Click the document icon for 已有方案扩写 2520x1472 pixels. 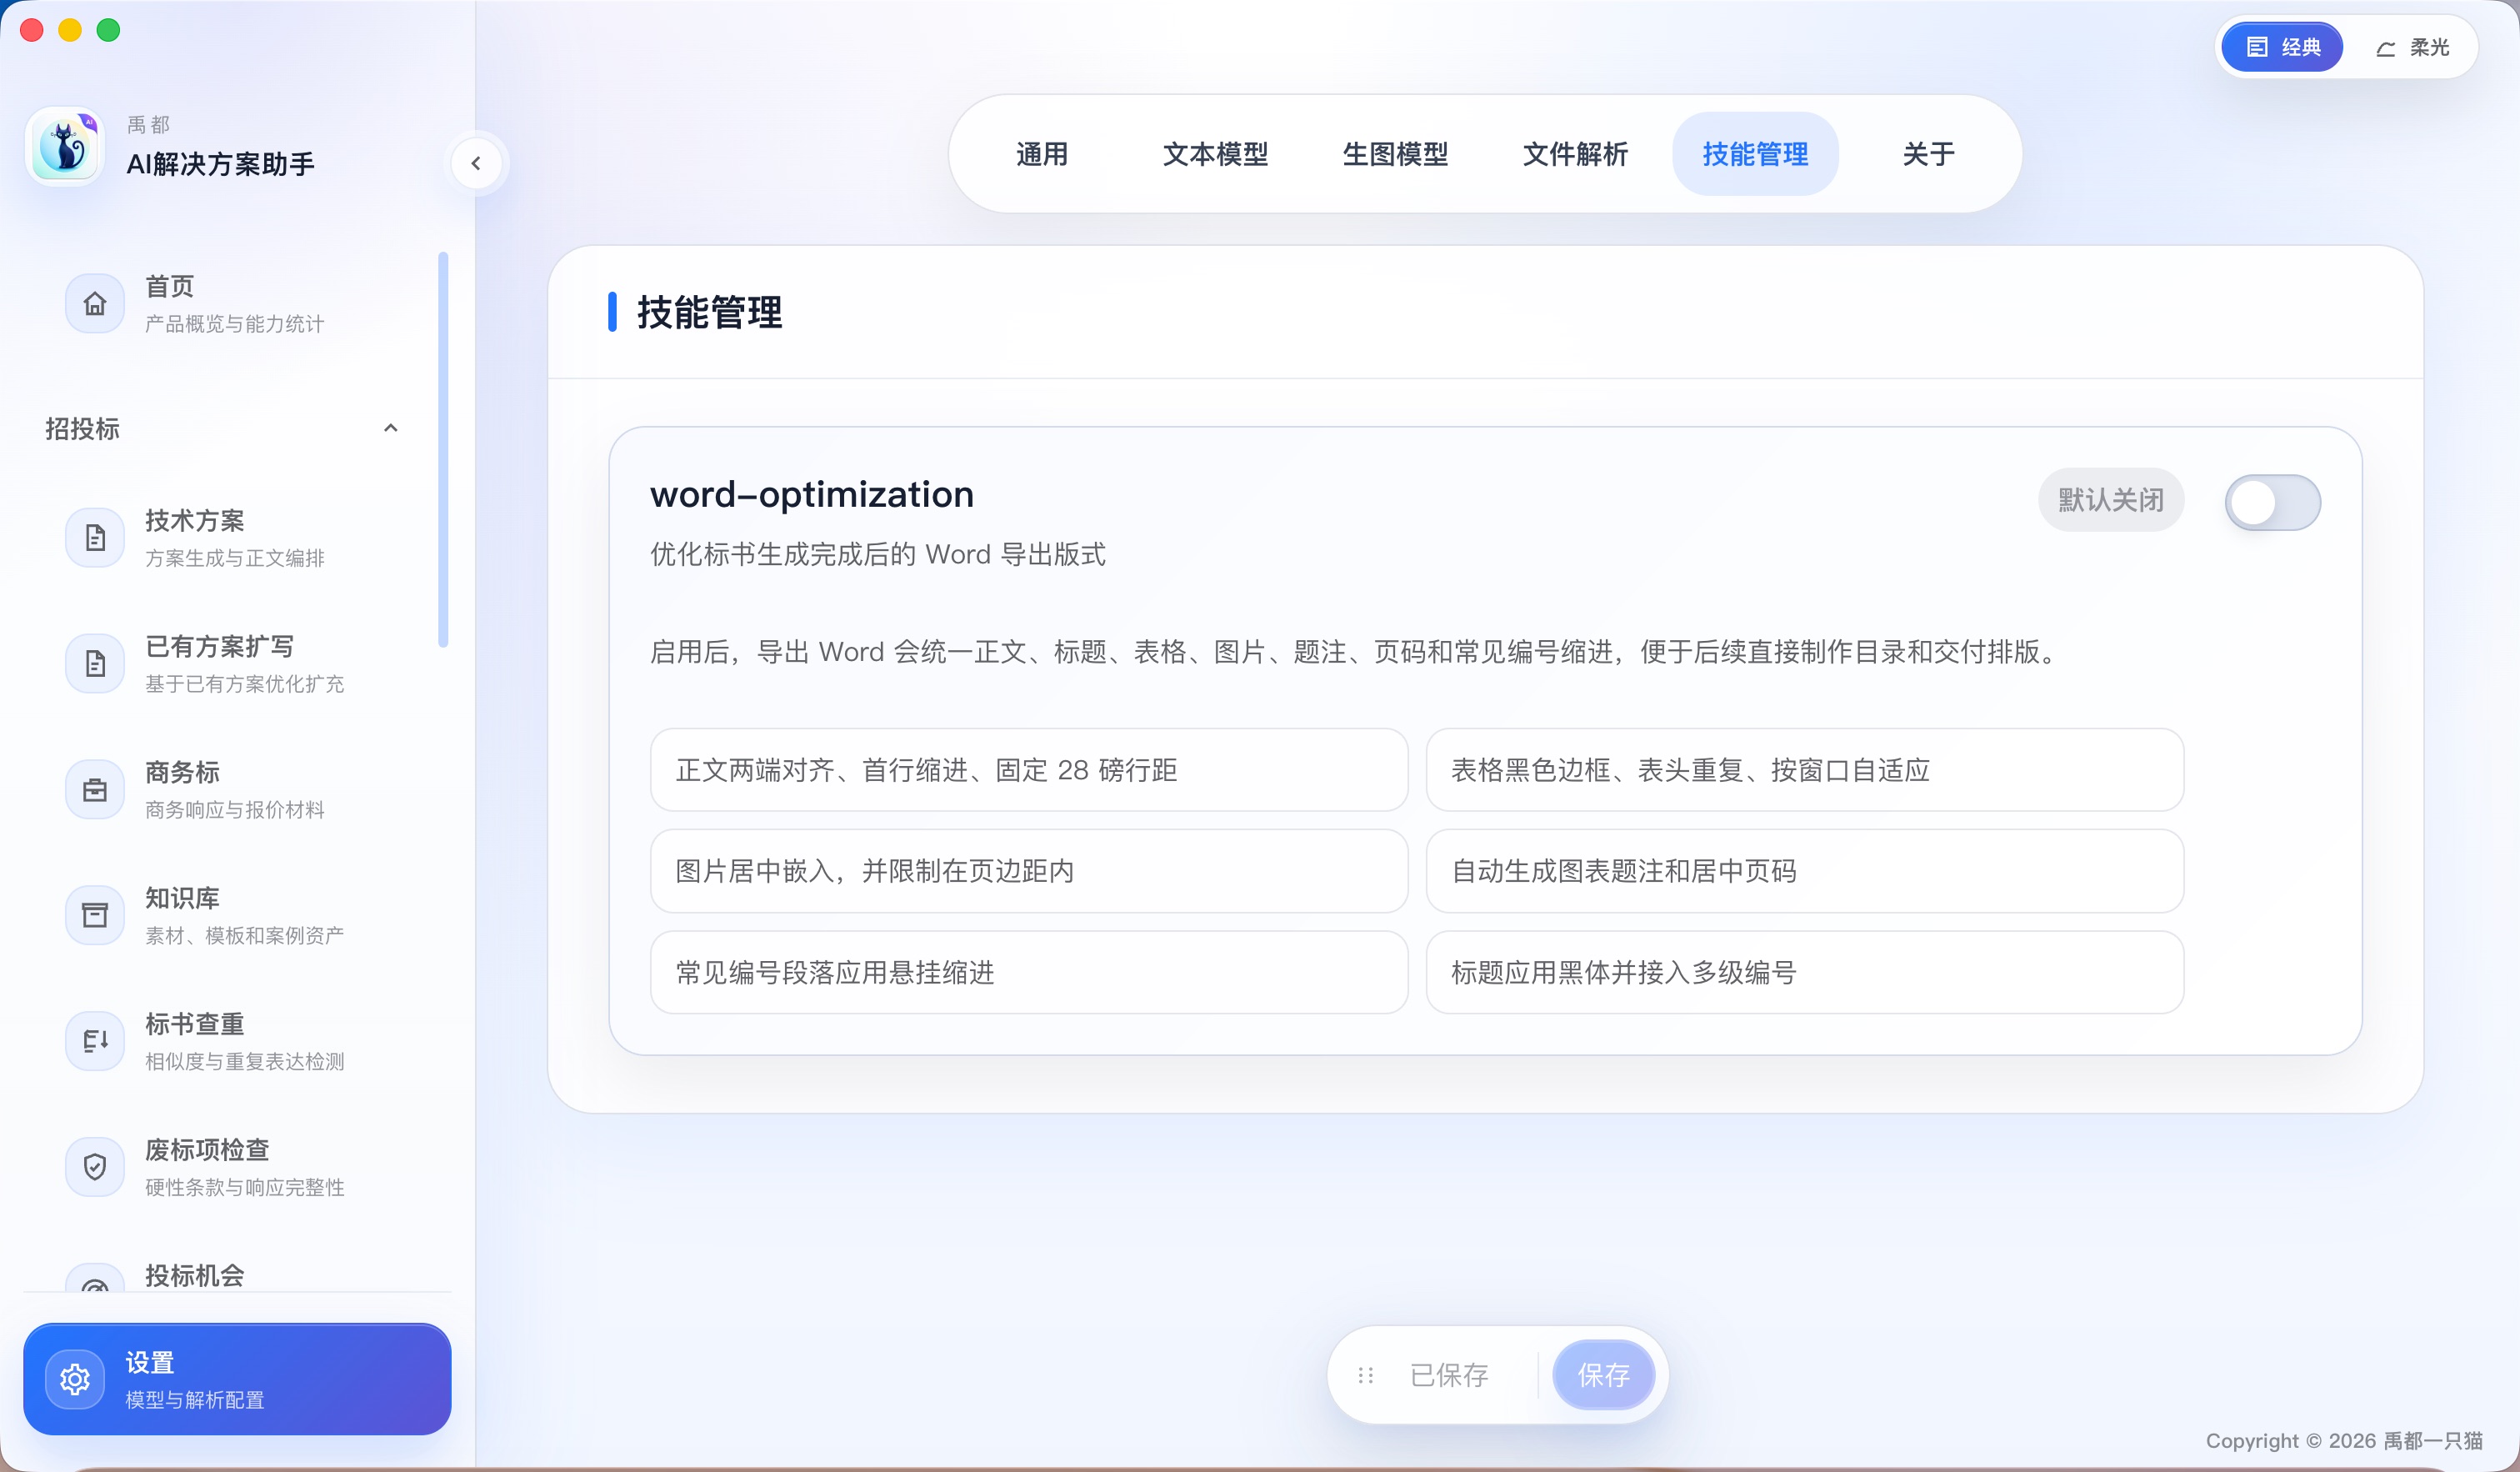pos(95,664)
